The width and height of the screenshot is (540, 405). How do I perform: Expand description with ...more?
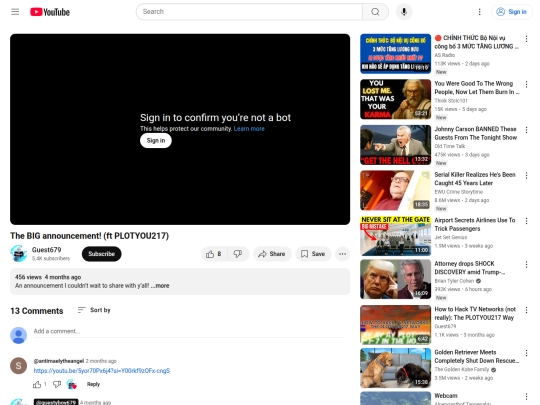(160, 286)
